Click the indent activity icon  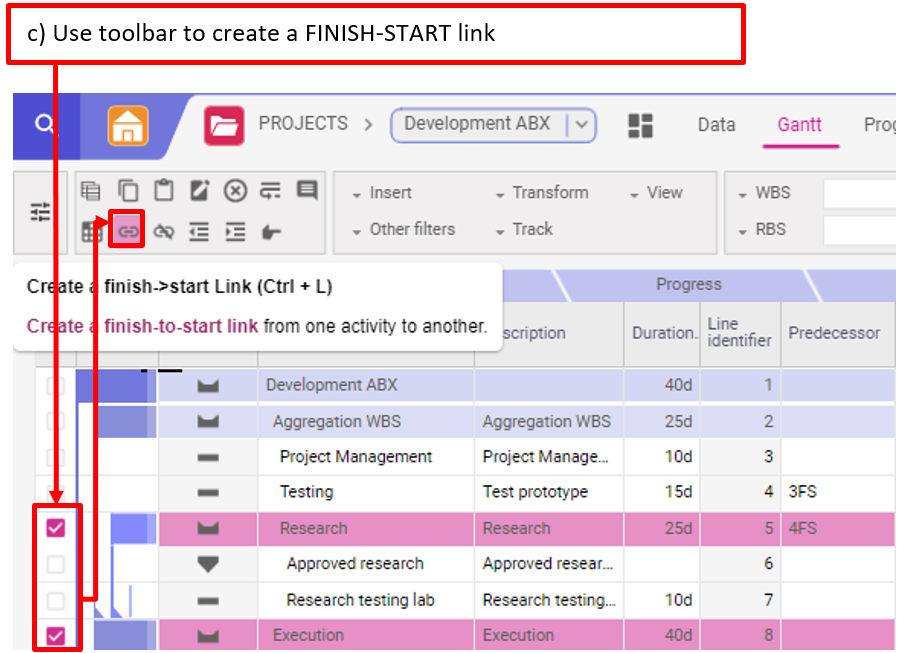point(235,231)
